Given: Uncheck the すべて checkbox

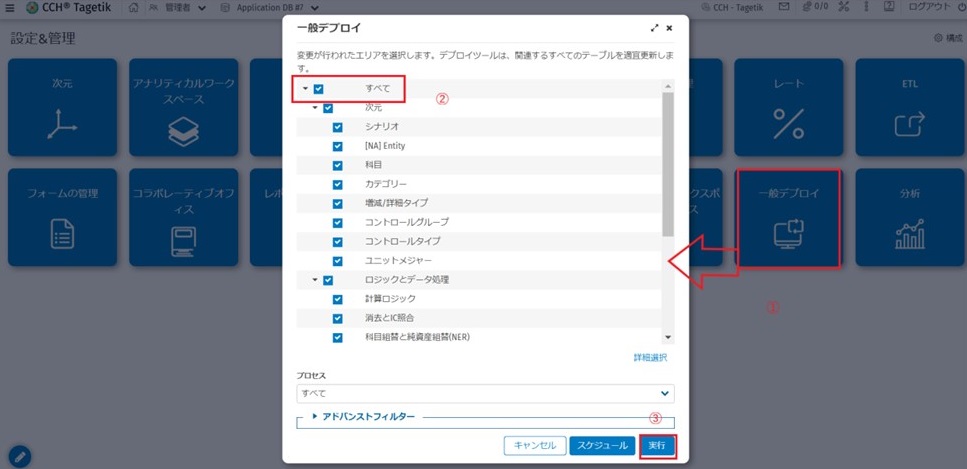Looking at the screenshot, I should tap(318, 89).
